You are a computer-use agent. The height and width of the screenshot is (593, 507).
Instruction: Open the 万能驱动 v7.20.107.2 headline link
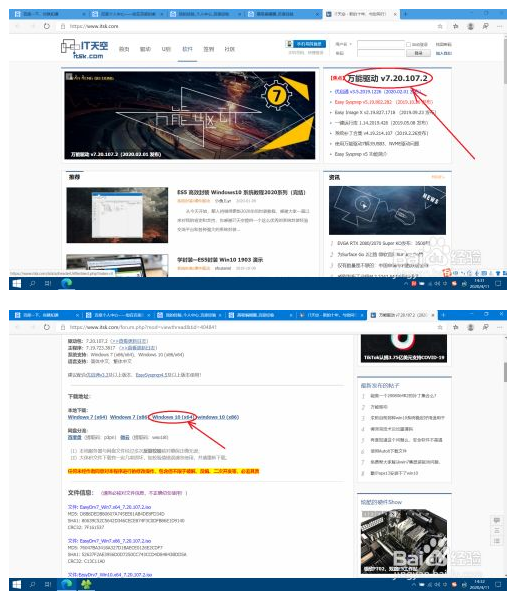[388, 78]
